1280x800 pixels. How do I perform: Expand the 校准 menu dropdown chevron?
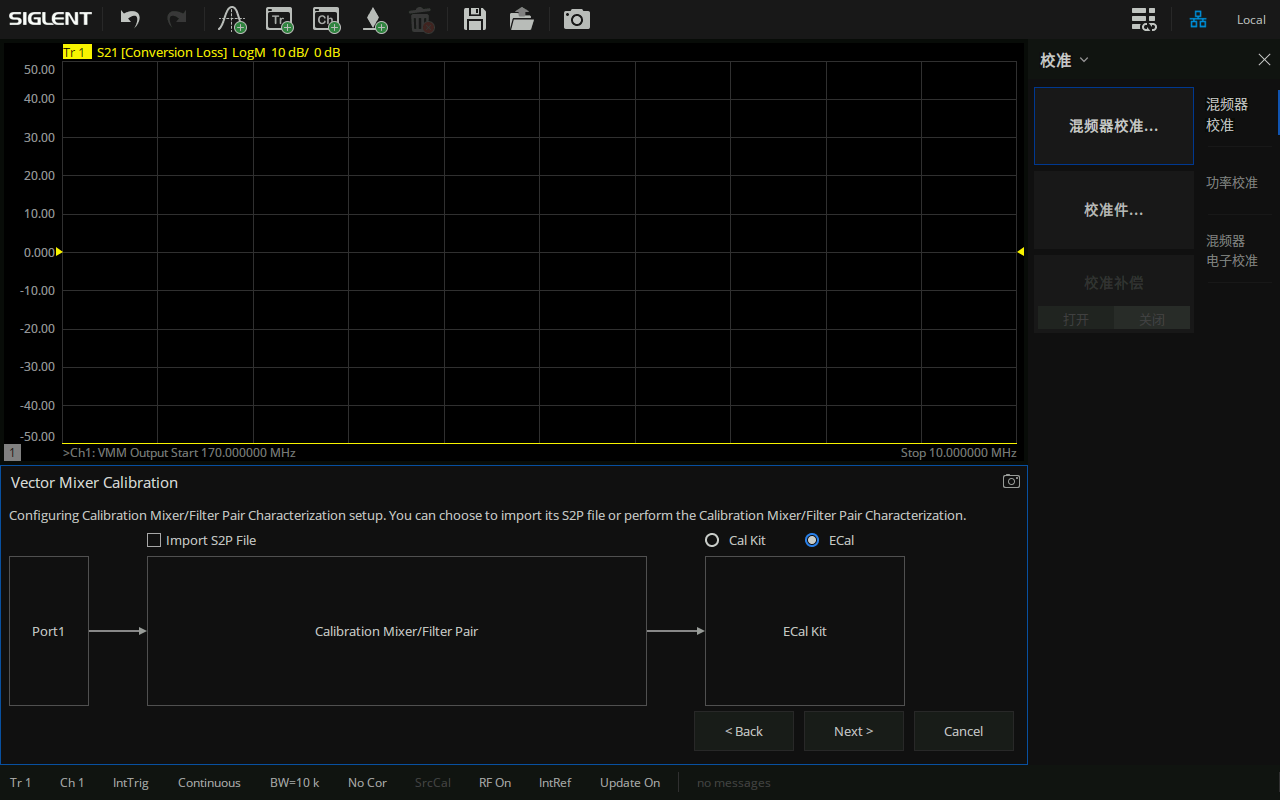pos(1084,60)
